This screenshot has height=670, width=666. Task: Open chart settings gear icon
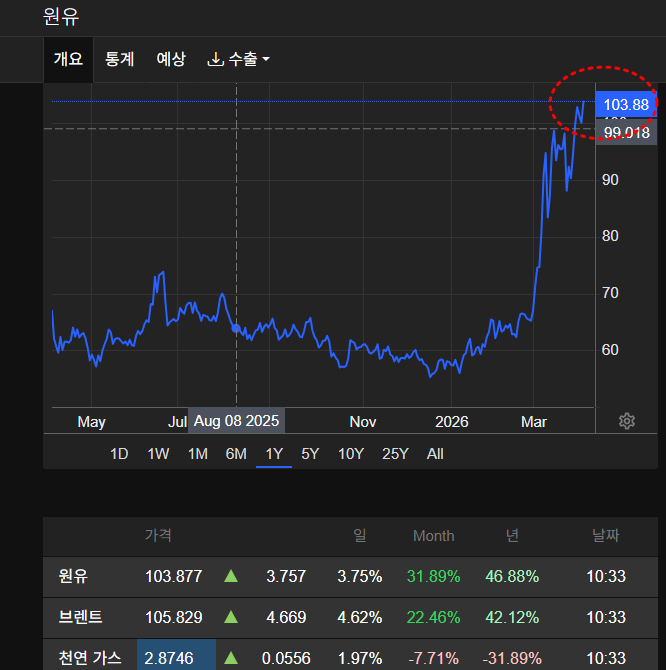627,421
